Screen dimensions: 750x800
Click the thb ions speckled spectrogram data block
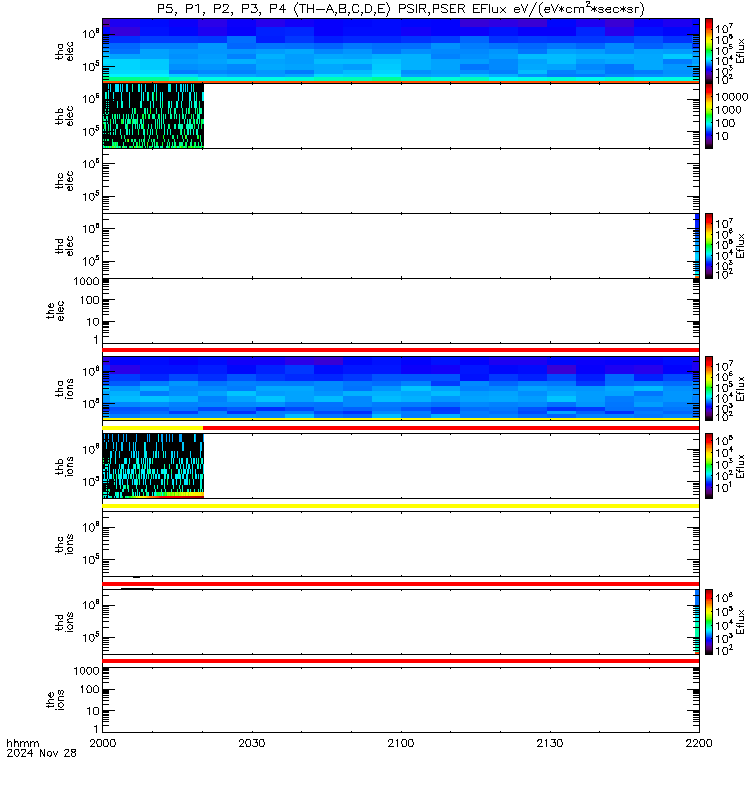153,466
